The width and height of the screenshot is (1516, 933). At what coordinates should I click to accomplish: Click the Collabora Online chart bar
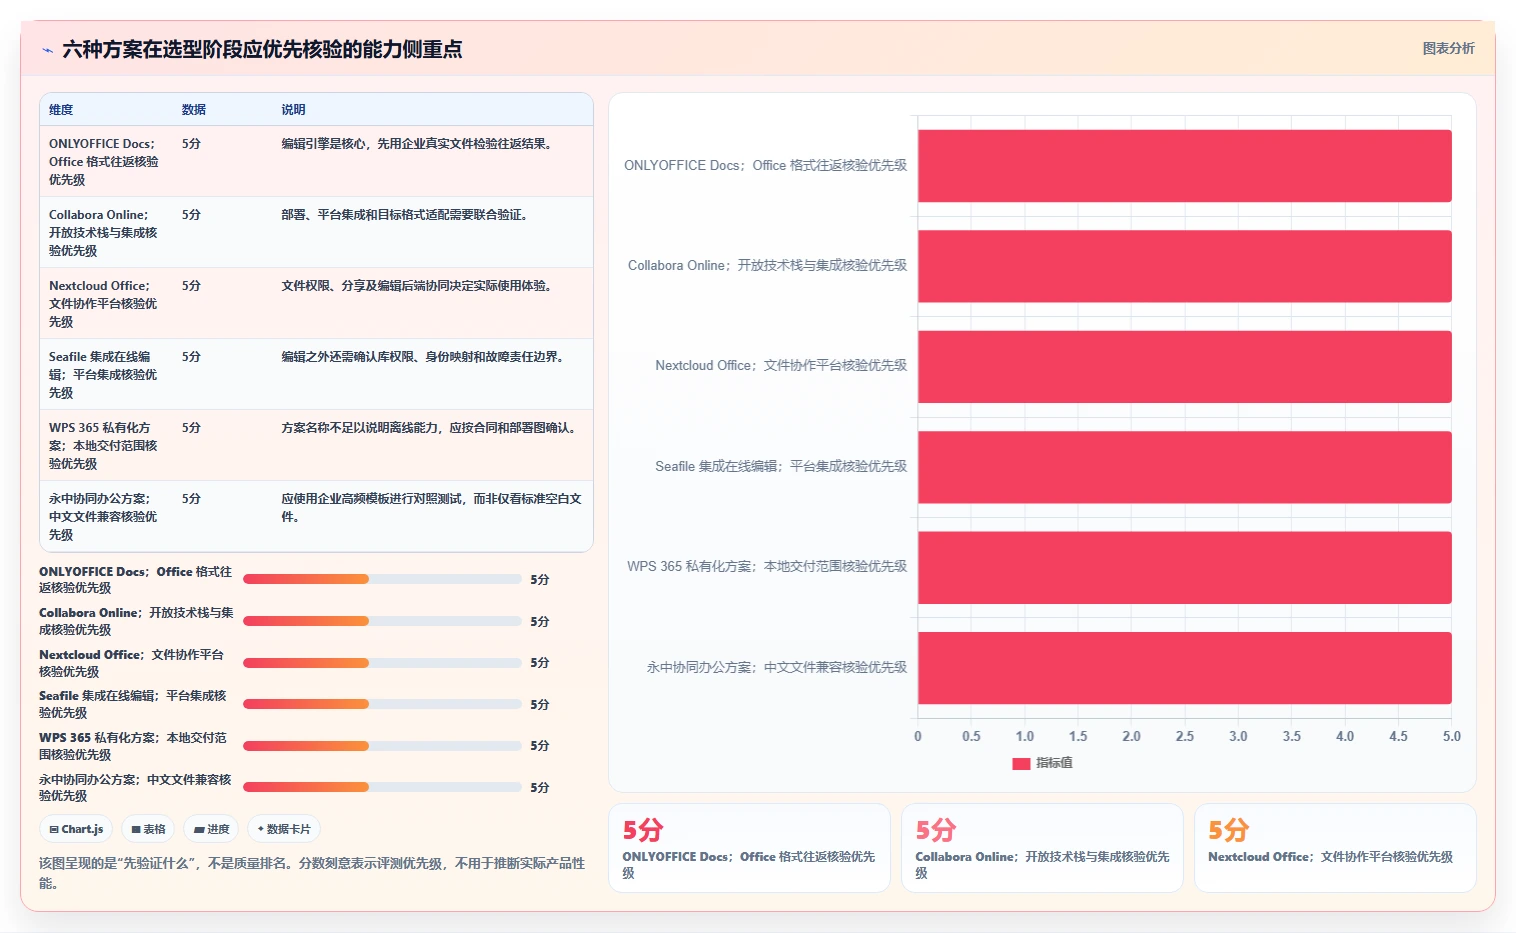click(x=1185, y=266)
